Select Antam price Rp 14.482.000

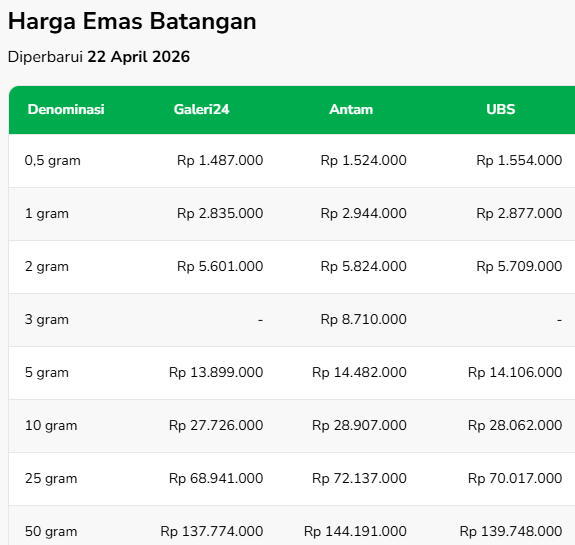point(359,372)
